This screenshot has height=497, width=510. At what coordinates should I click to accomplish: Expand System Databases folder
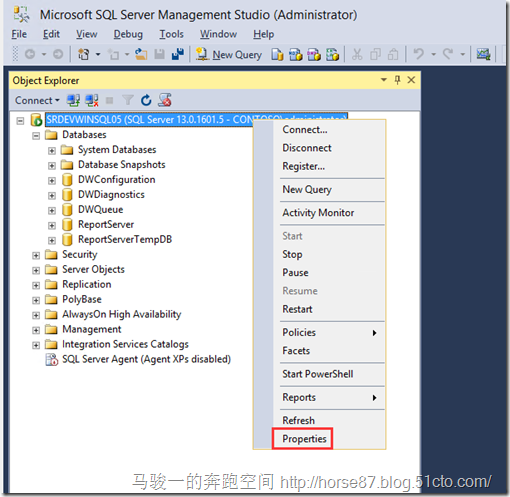click(52, 151)
